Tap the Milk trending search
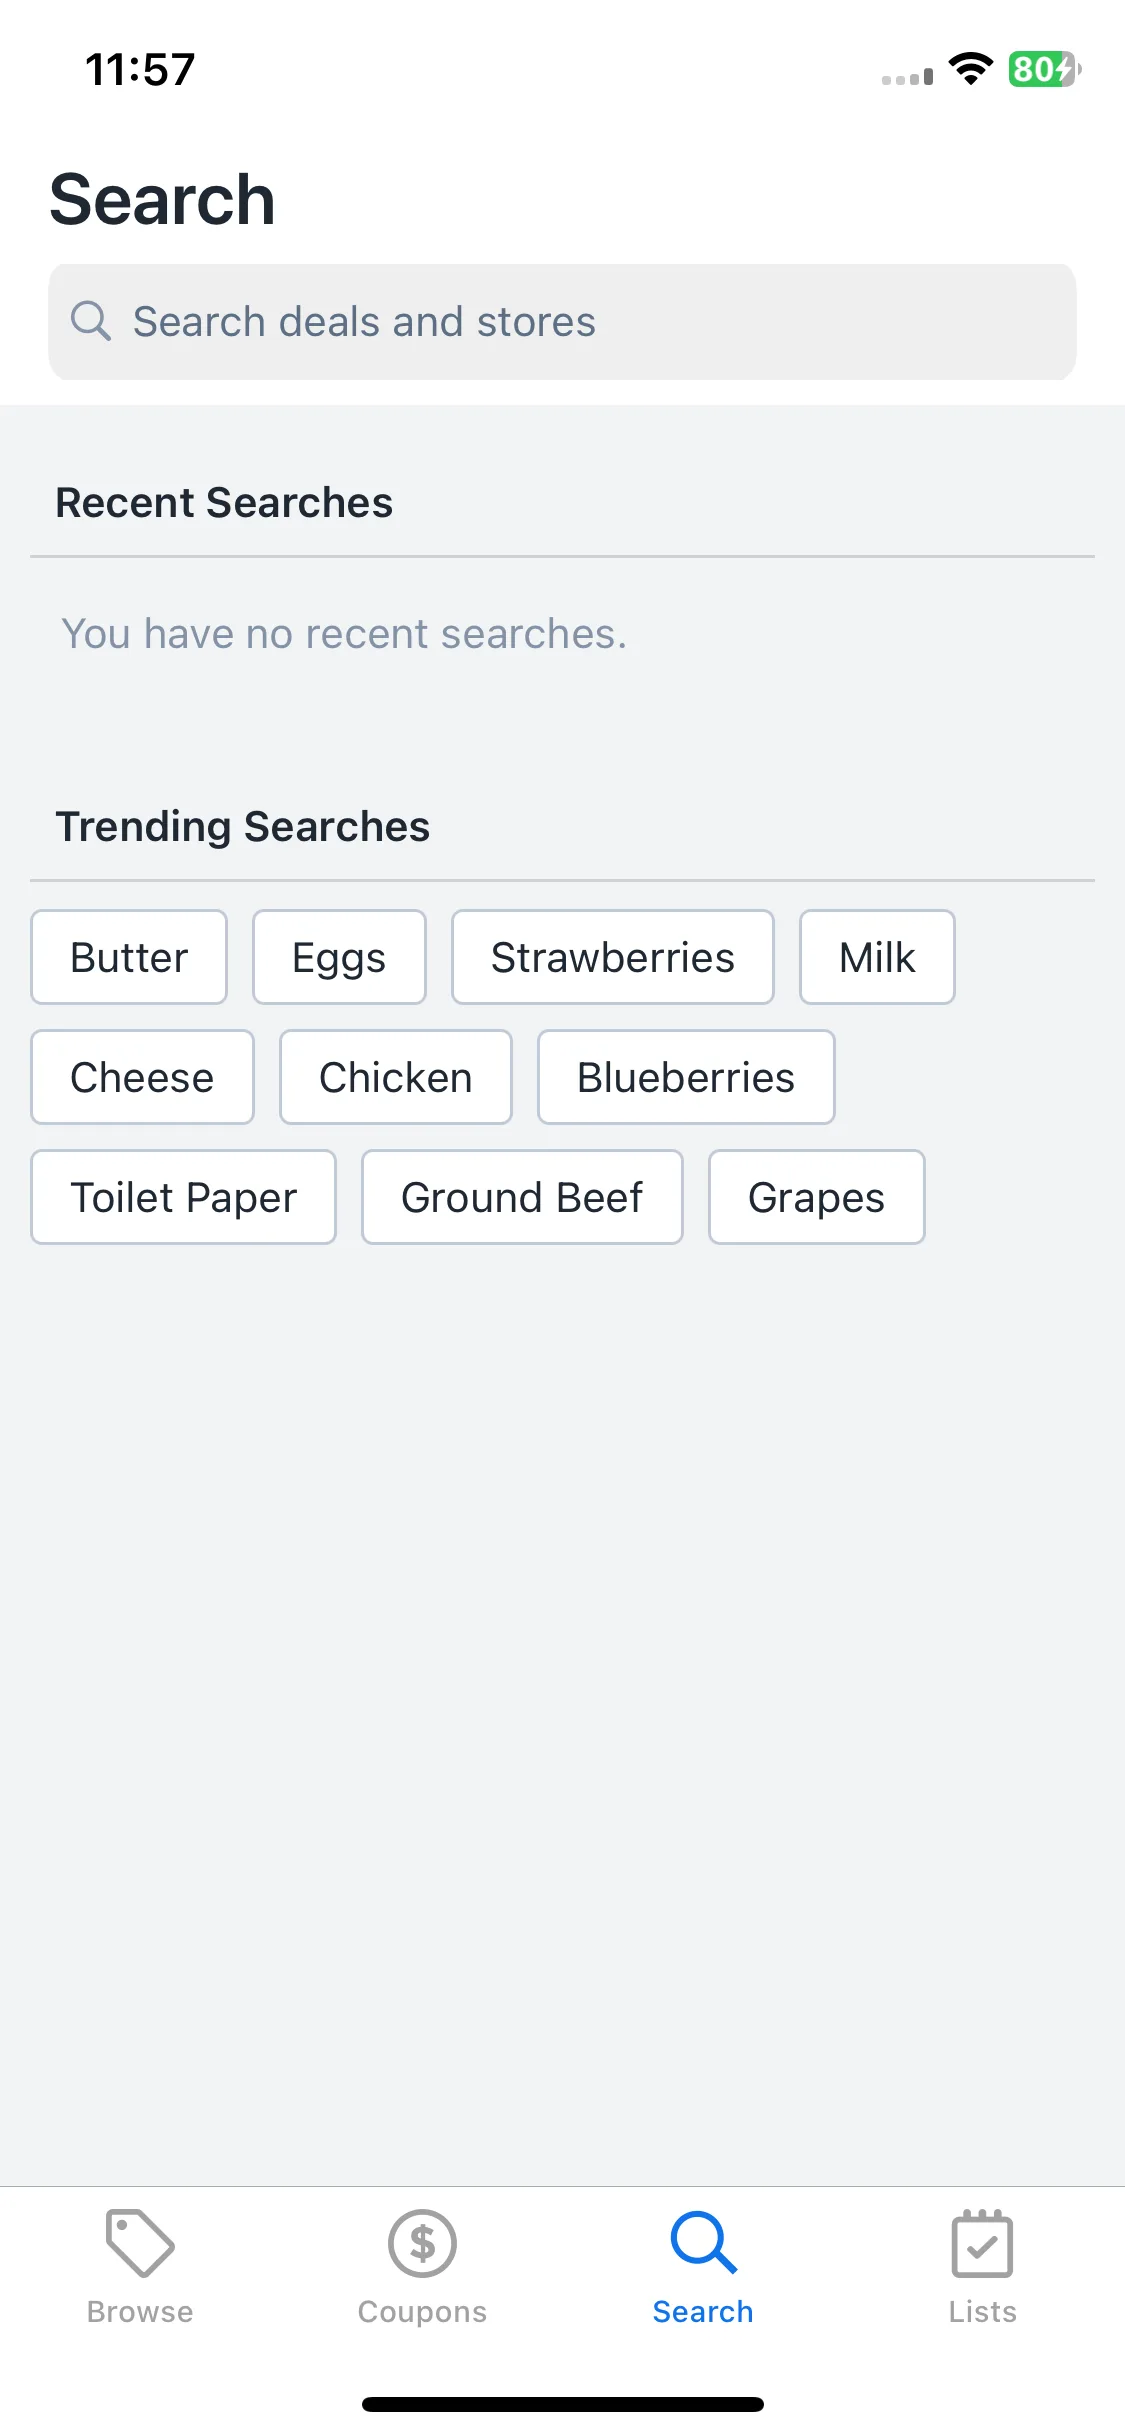Screen dimensions: 1125x2436 click(877, 957)
